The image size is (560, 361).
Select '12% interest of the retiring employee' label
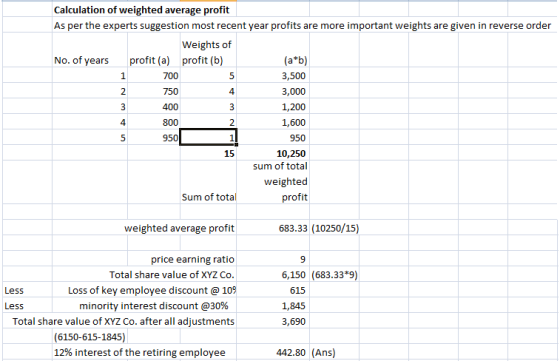(140, 352)
